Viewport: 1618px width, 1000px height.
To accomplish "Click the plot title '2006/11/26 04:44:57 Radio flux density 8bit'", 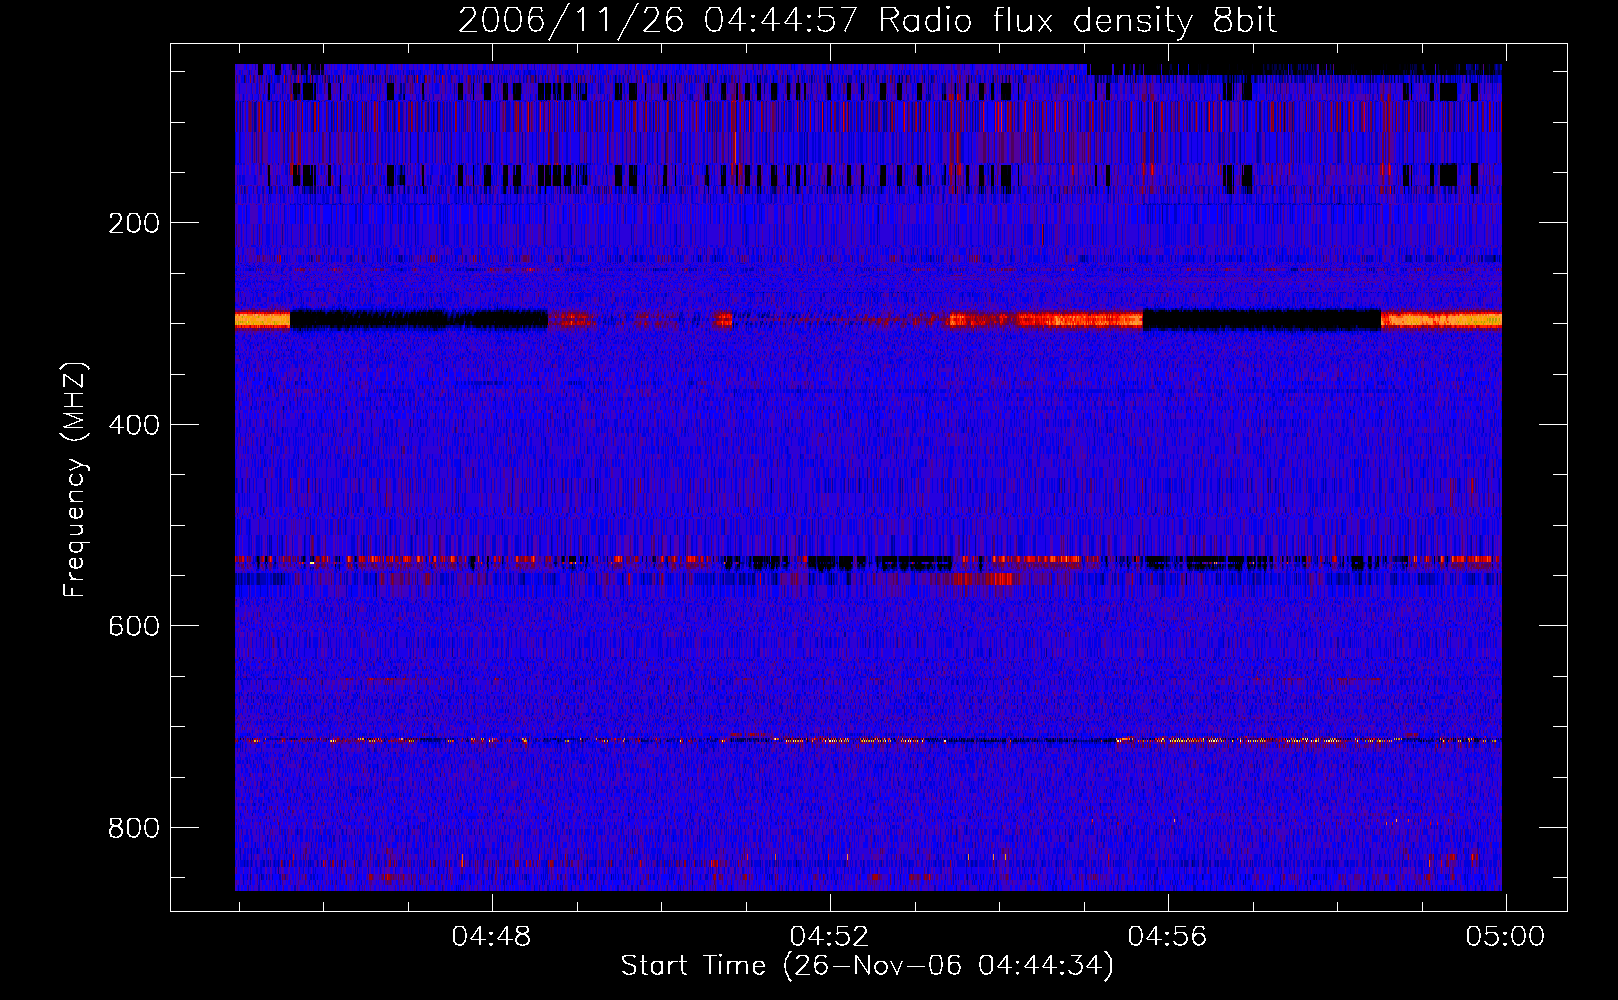I will click(x=867, y=21).
